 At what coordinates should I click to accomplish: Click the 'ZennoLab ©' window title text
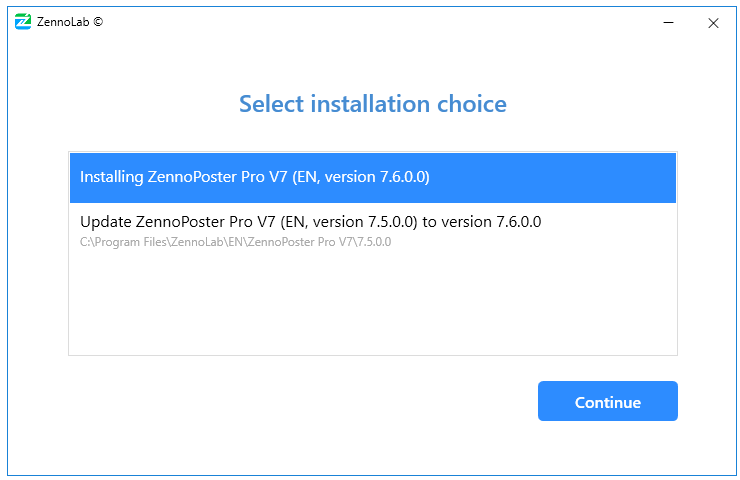click(x=70, y=22)
